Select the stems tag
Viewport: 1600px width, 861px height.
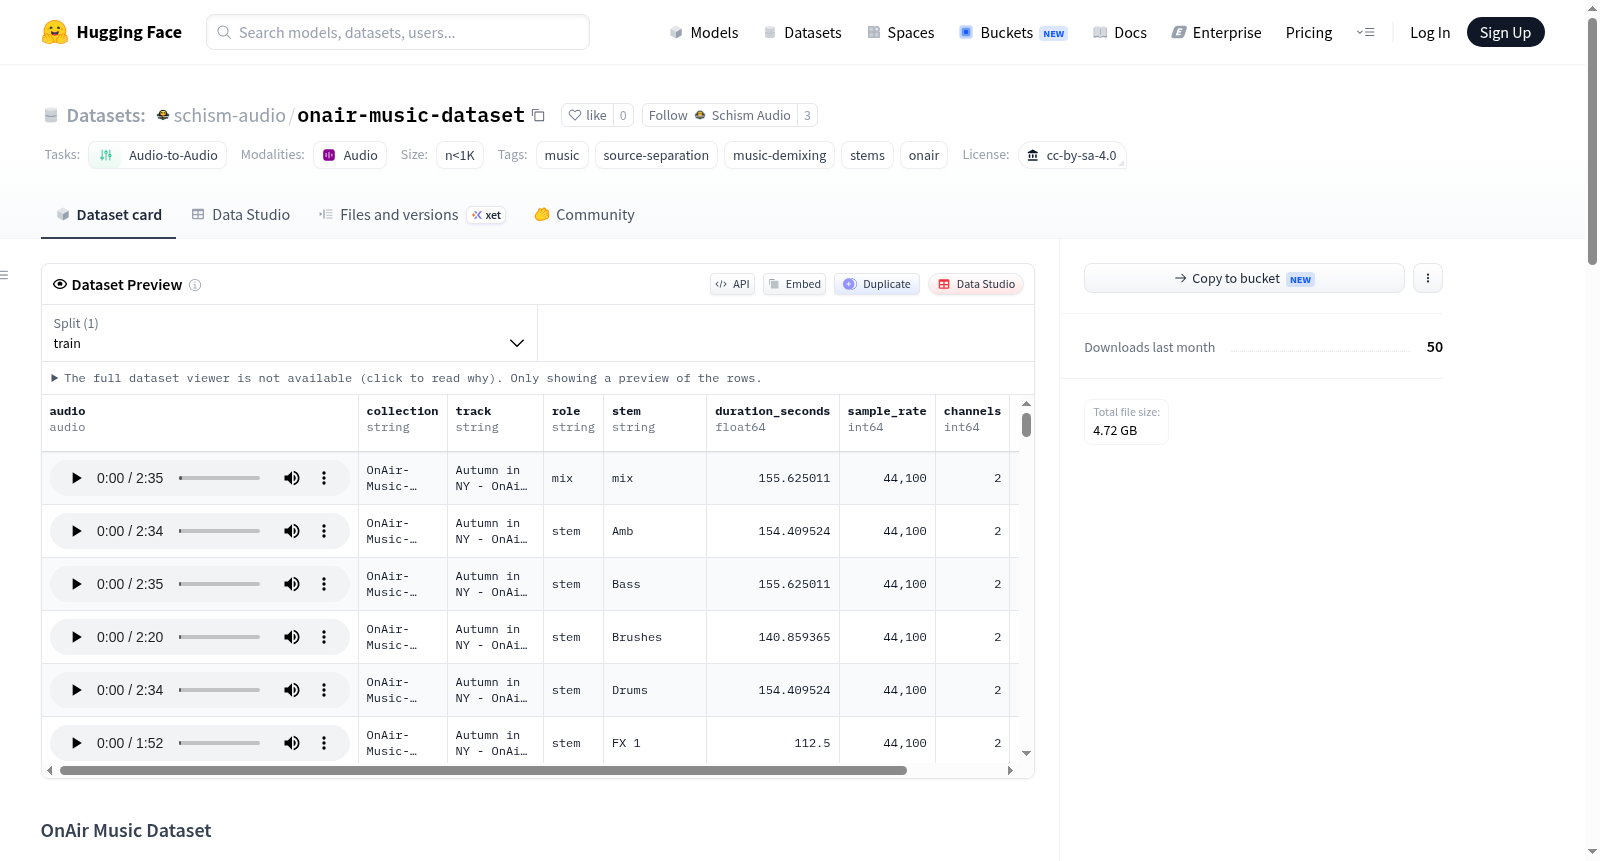point(867,155)
